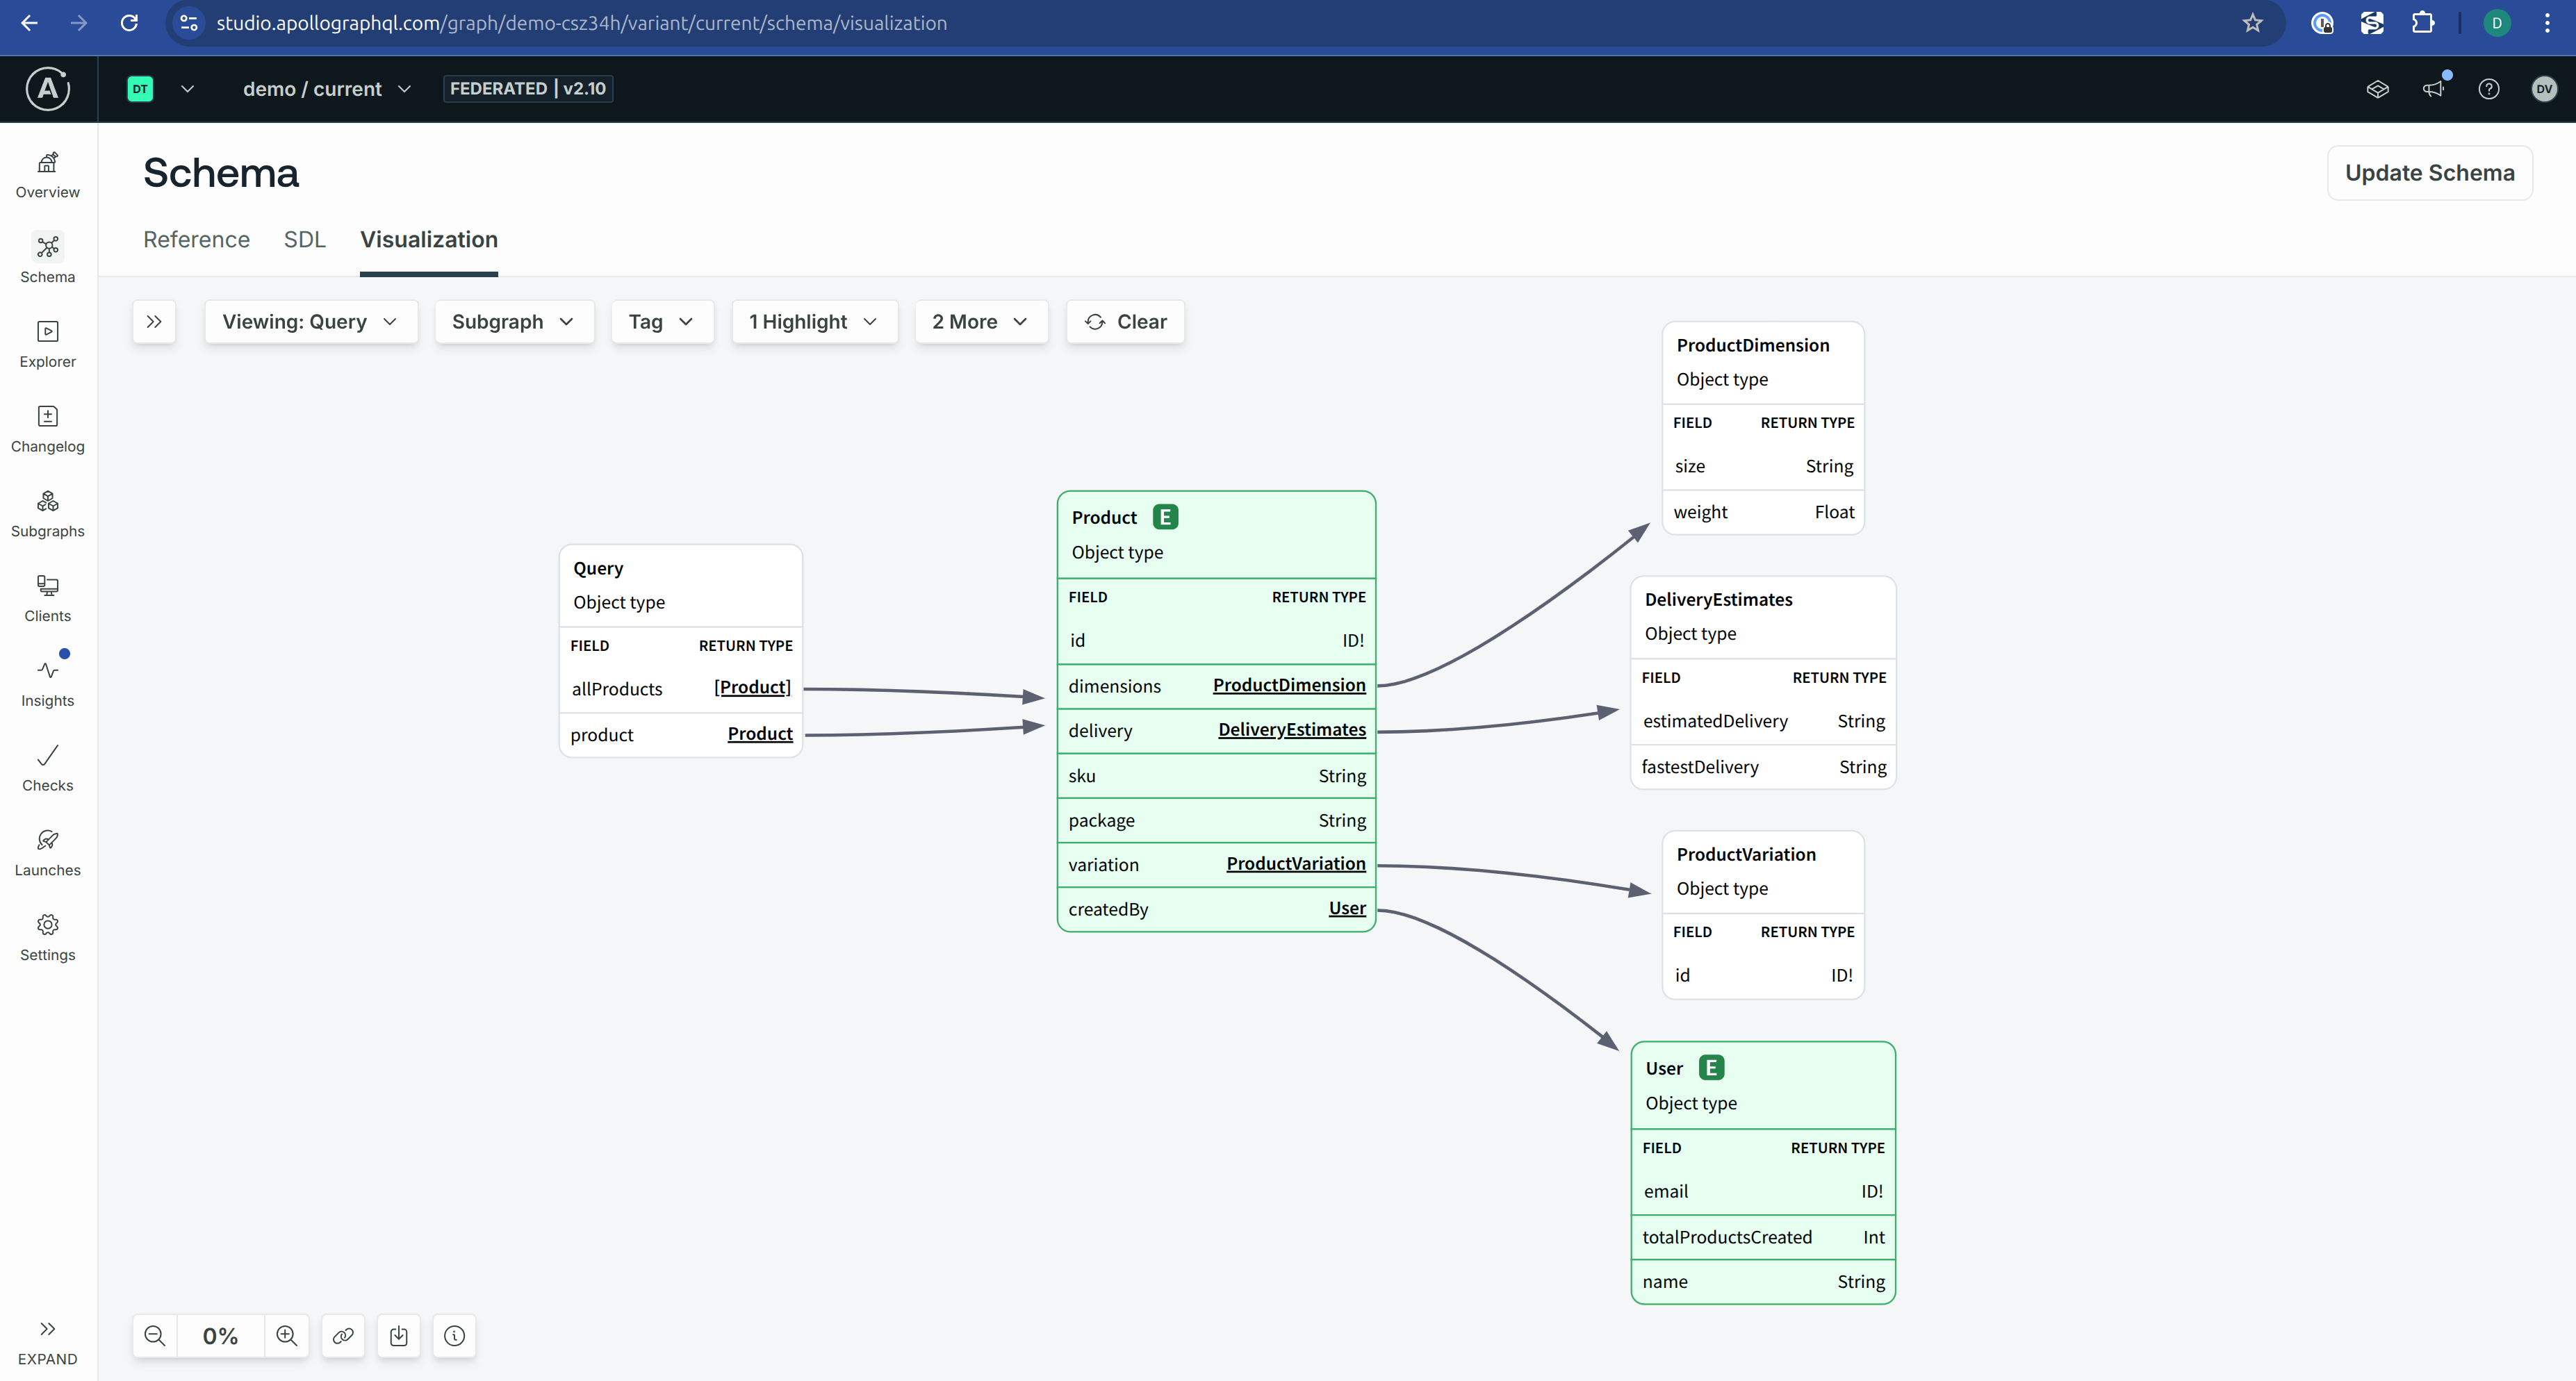The height and width of the screenshot is (1381, 2576).
Task: Expand the left panel with the double chevron
Action: pos(154,322)
